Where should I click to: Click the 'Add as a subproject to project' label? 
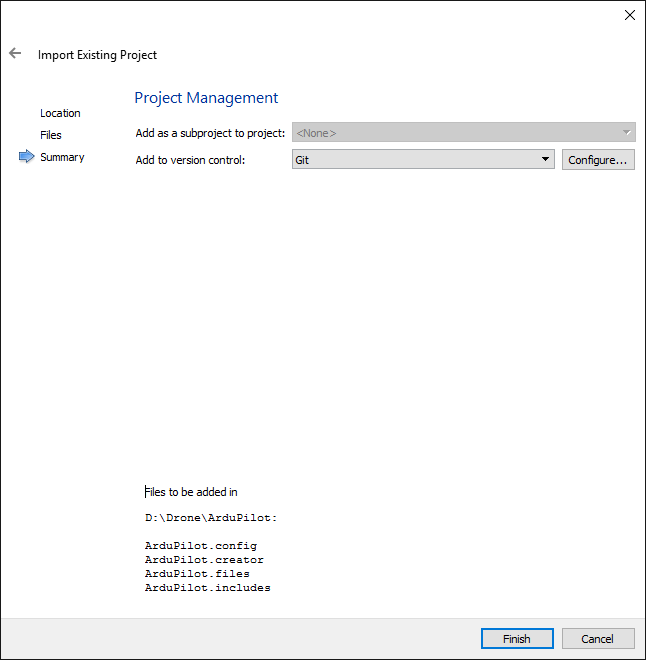(210, 133)
